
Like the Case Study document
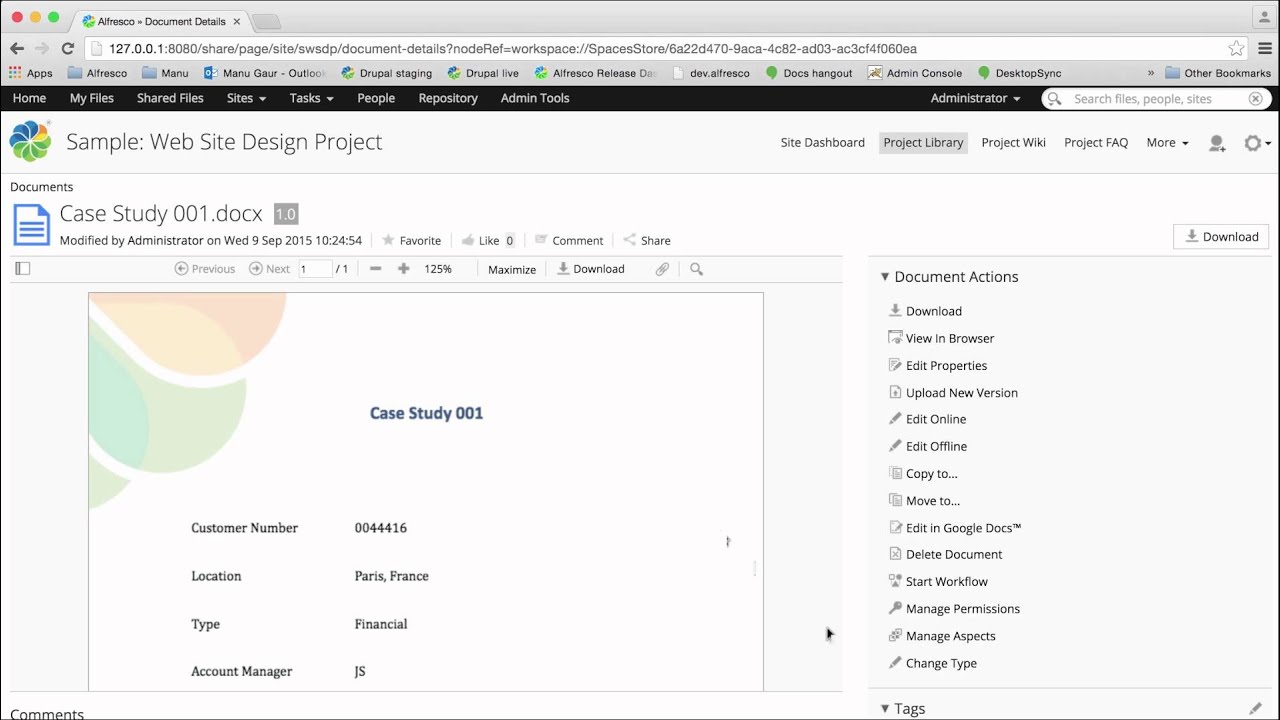[481, 240]
